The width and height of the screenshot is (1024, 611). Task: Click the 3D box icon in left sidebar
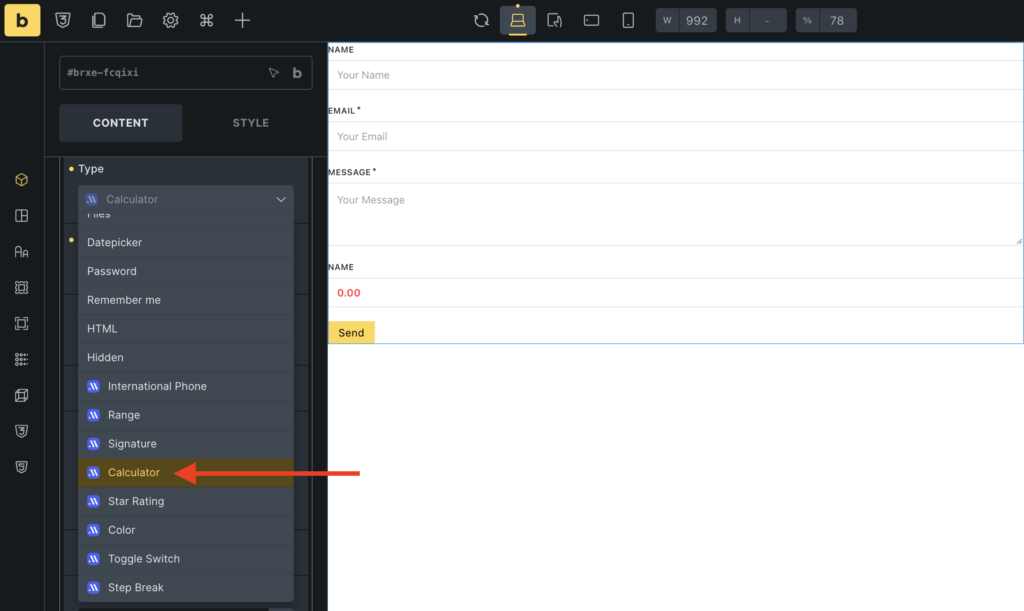tap(22, 395)
